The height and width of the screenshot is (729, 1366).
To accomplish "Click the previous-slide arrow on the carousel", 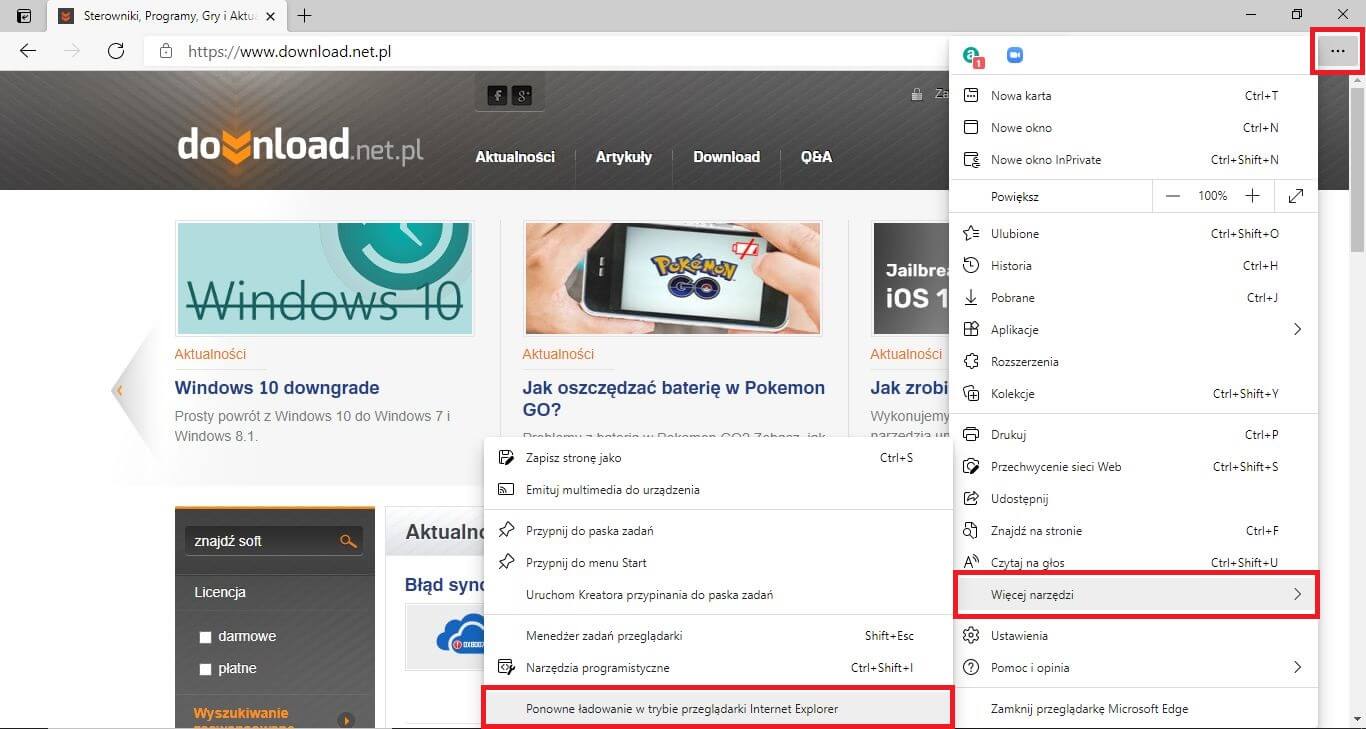I will point(119,390).
